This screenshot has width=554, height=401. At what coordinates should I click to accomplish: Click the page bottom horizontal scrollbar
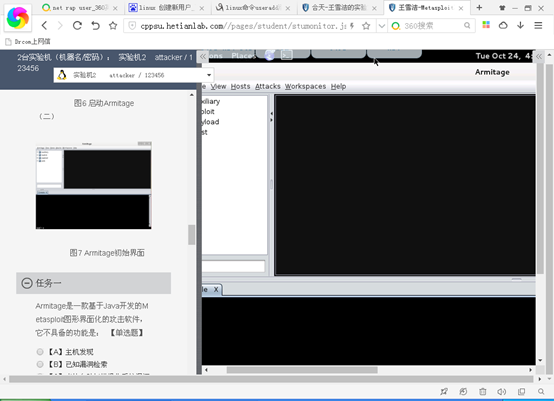tap(271, 379)
